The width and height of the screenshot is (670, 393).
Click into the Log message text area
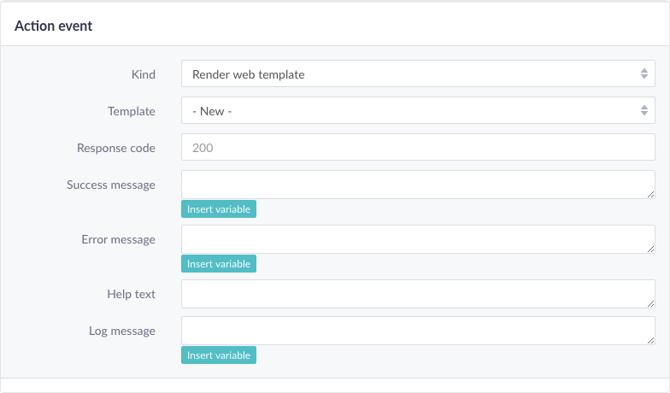pos(418,331)
